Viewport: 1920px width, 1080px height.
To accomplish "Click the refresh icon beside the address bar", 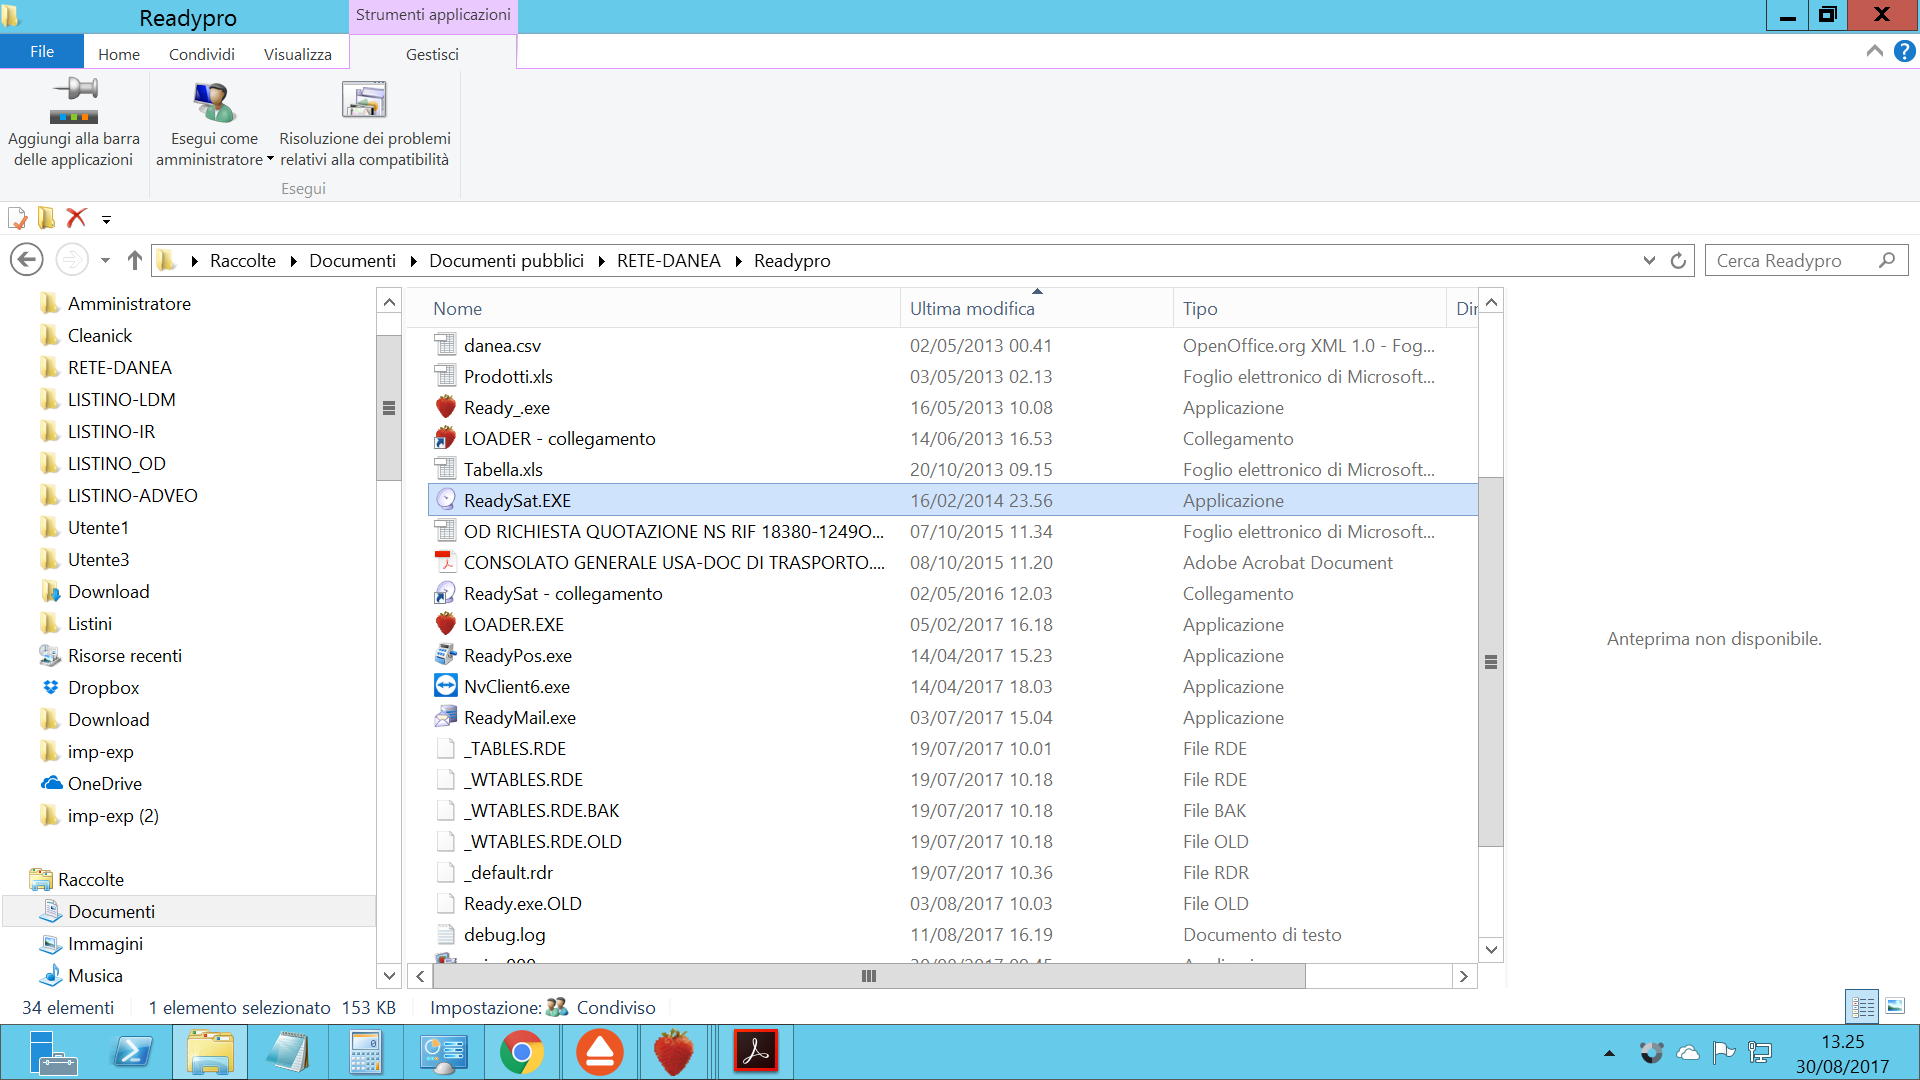I will click(x=1679, y=261).
